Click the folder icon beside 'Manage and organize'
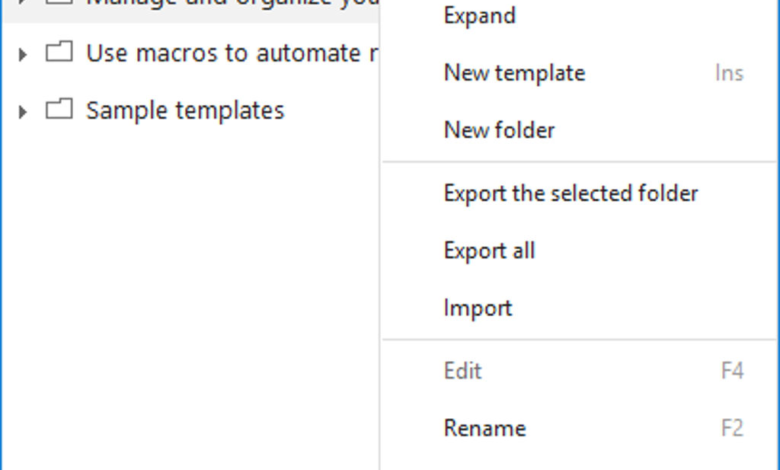 [60, 2]
